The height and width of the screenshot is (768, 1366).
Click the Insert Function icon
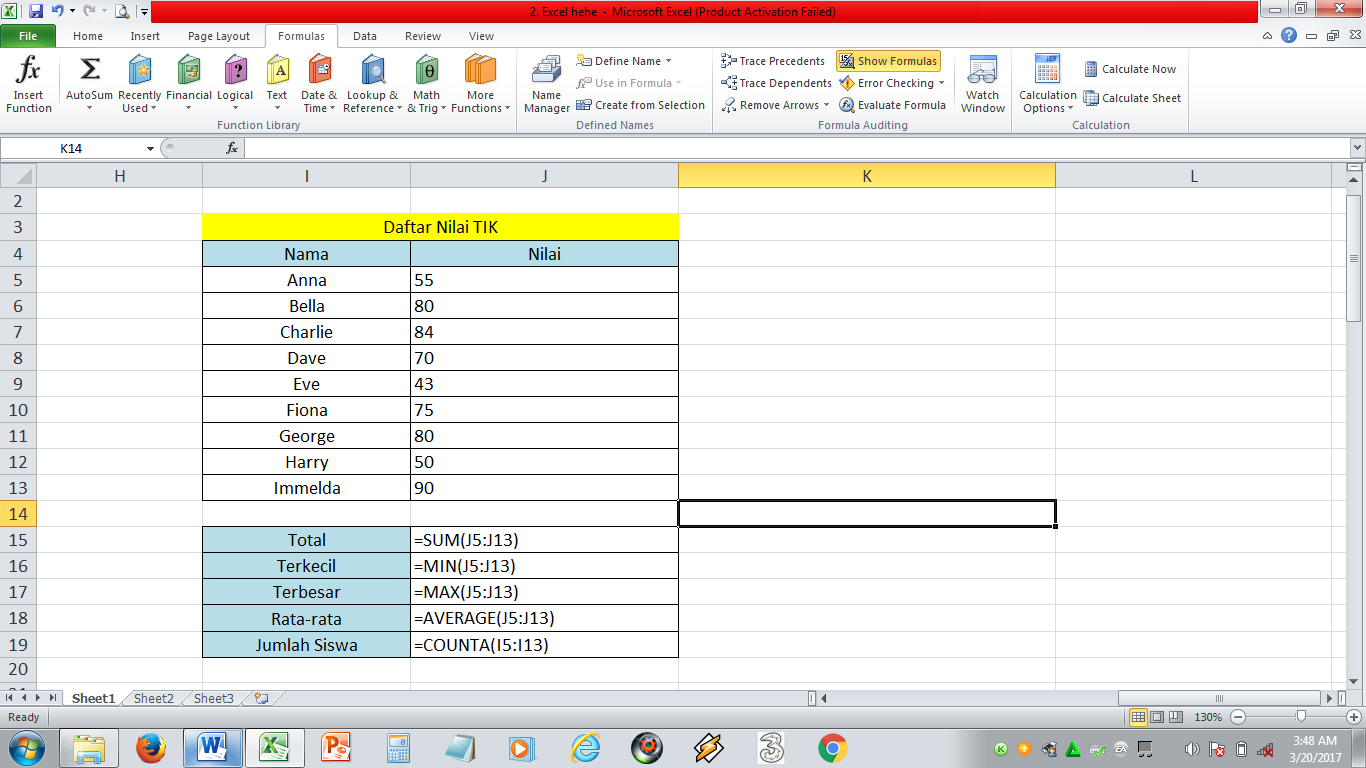[29, 84]
